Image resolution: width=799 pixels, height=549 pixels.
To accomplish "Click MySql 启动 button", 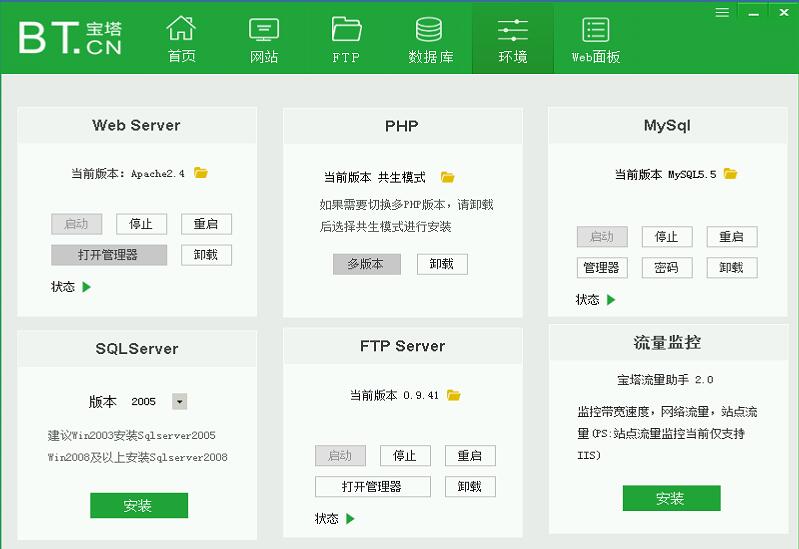I will (602, 237).
